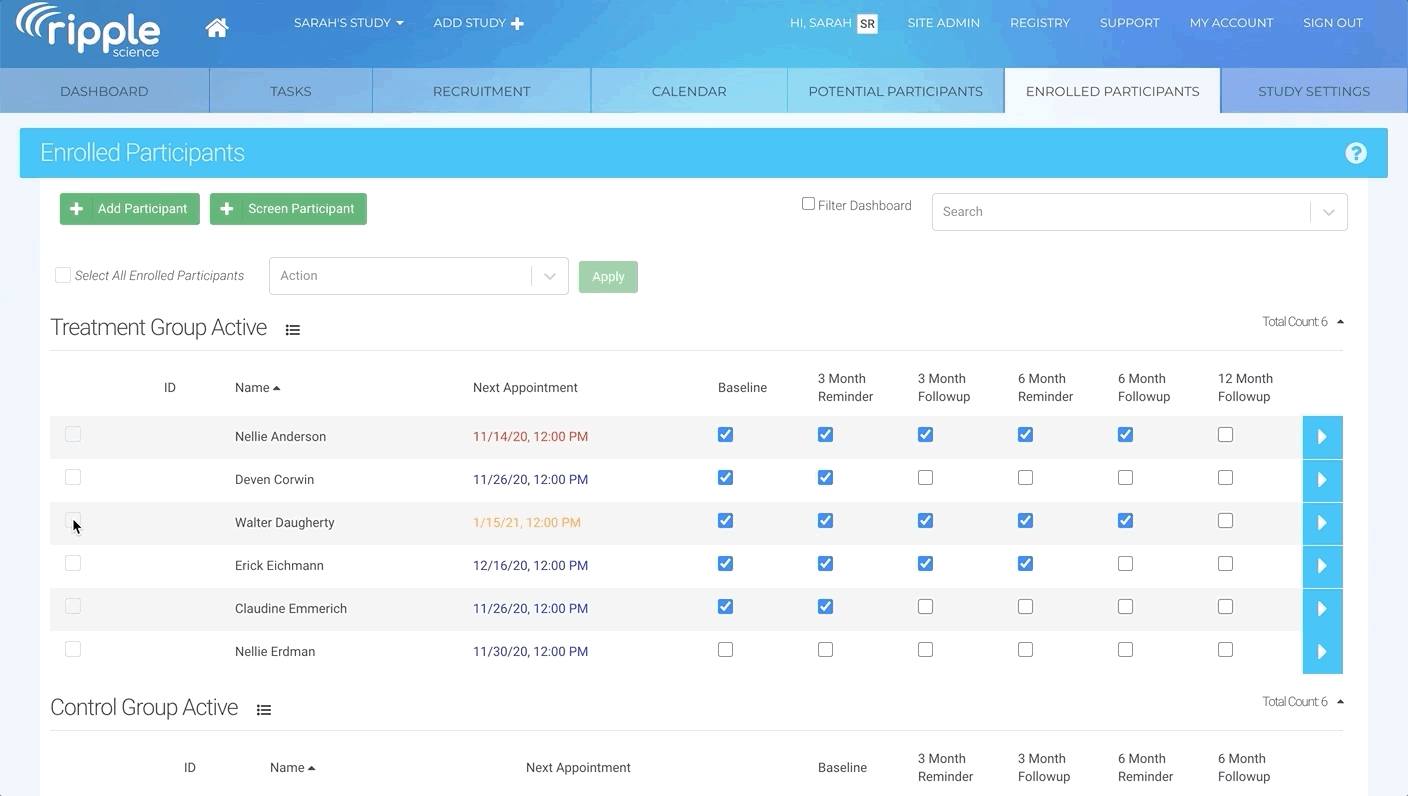Open the help question mark icon
The height and width of the screenshot is (796, 1408).
(1355, 153)
